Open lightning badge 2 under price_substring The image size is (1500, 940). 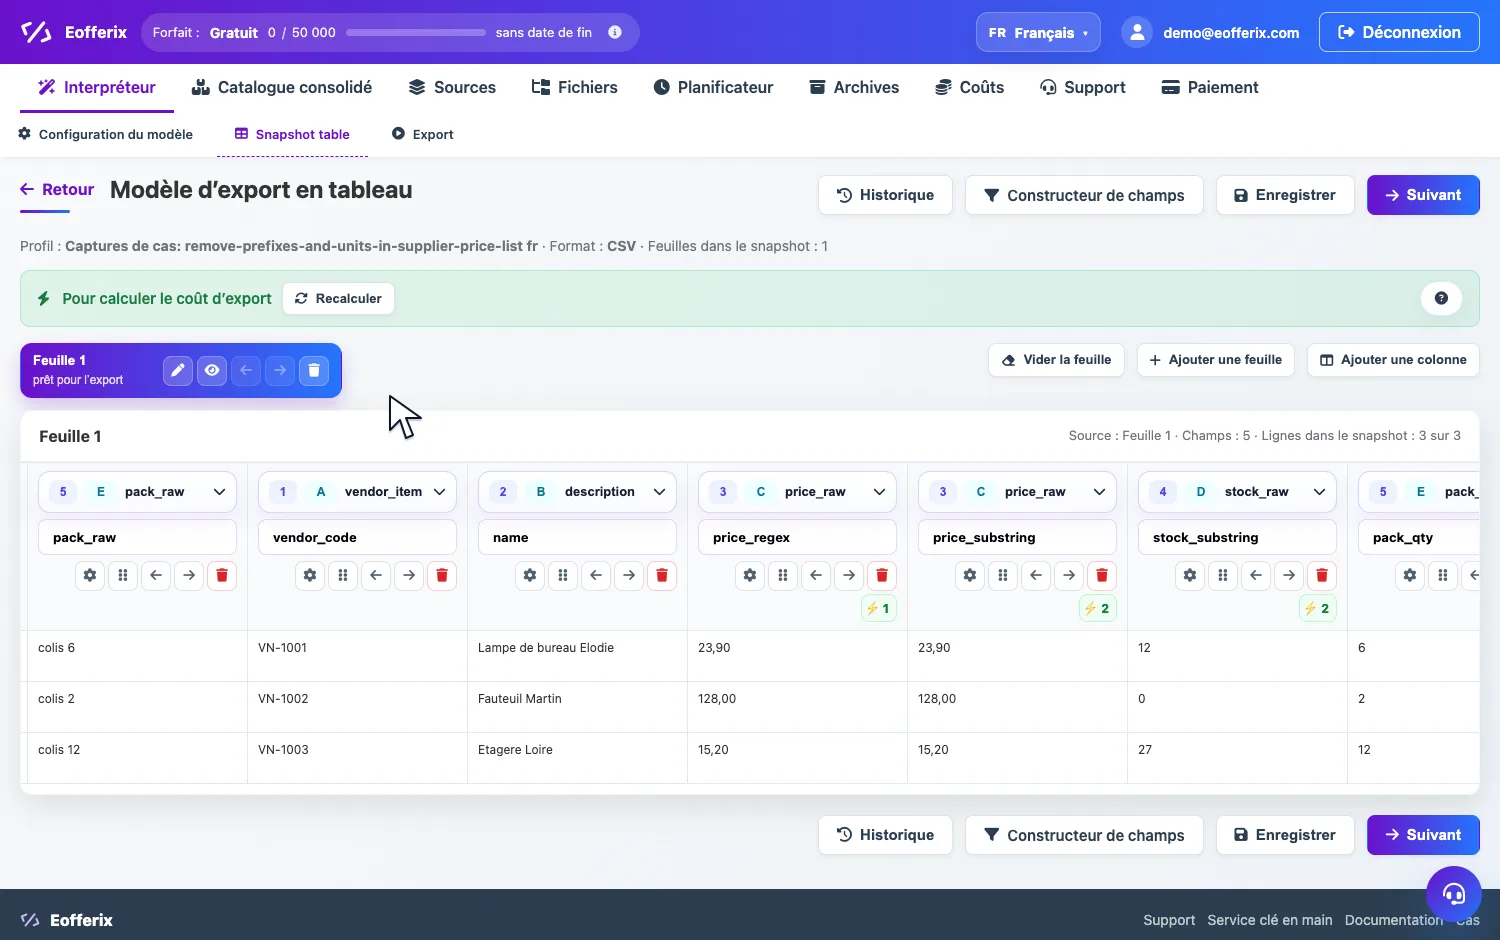1098,608
